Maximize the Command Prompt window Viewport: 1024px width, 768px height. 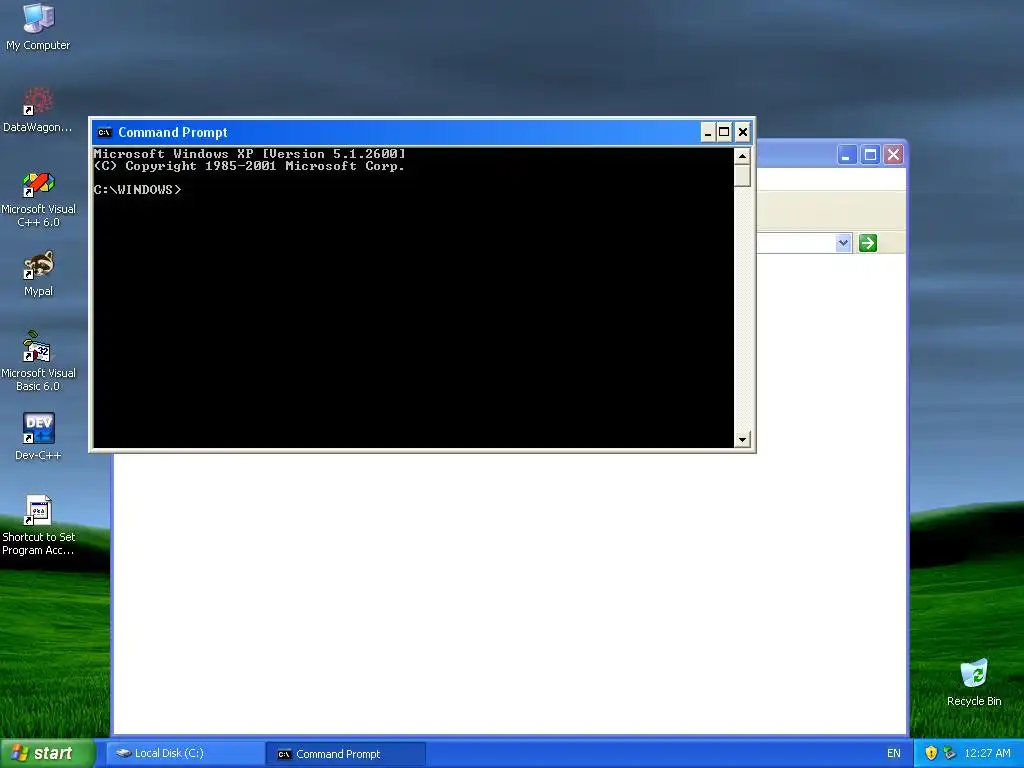click(724, 133)
